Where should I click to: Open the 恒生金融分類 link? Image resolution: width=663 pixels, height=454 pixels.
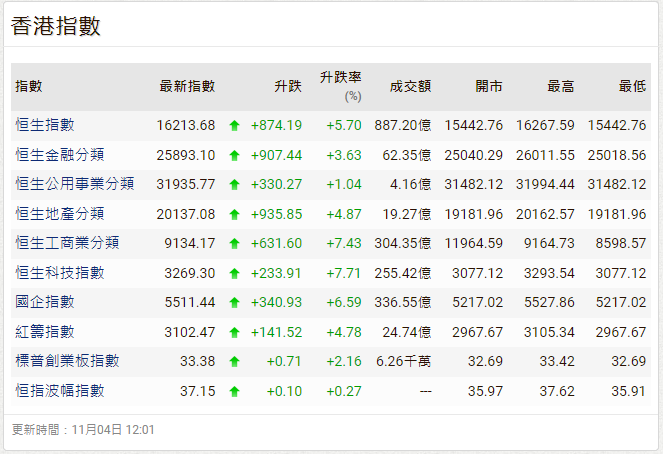[60, 155]
